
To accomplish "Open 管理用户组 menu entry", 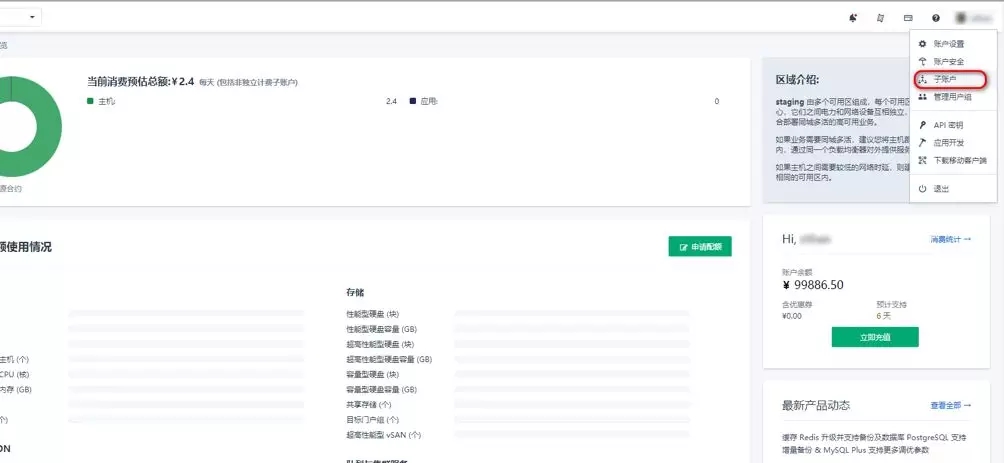I will tap(952, 97).
